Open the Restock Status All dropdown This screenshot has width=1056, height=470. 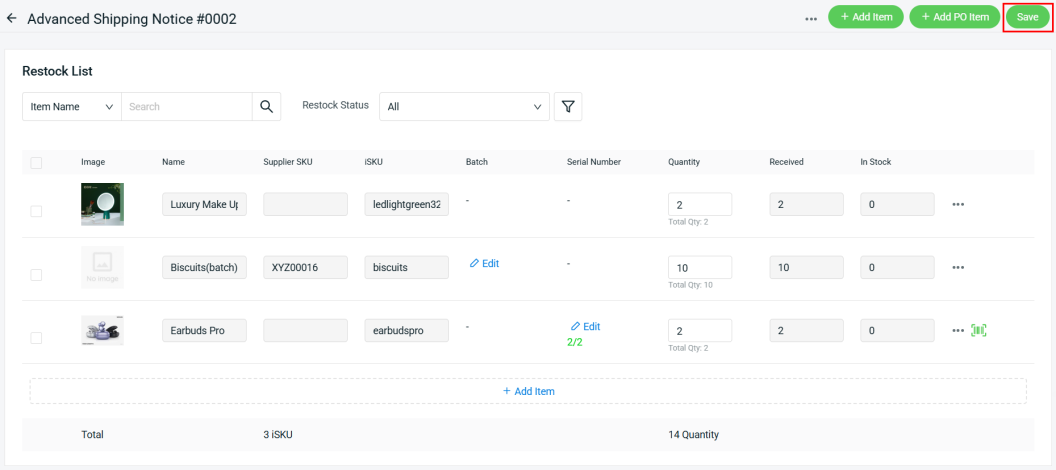[x=464, y=107]
